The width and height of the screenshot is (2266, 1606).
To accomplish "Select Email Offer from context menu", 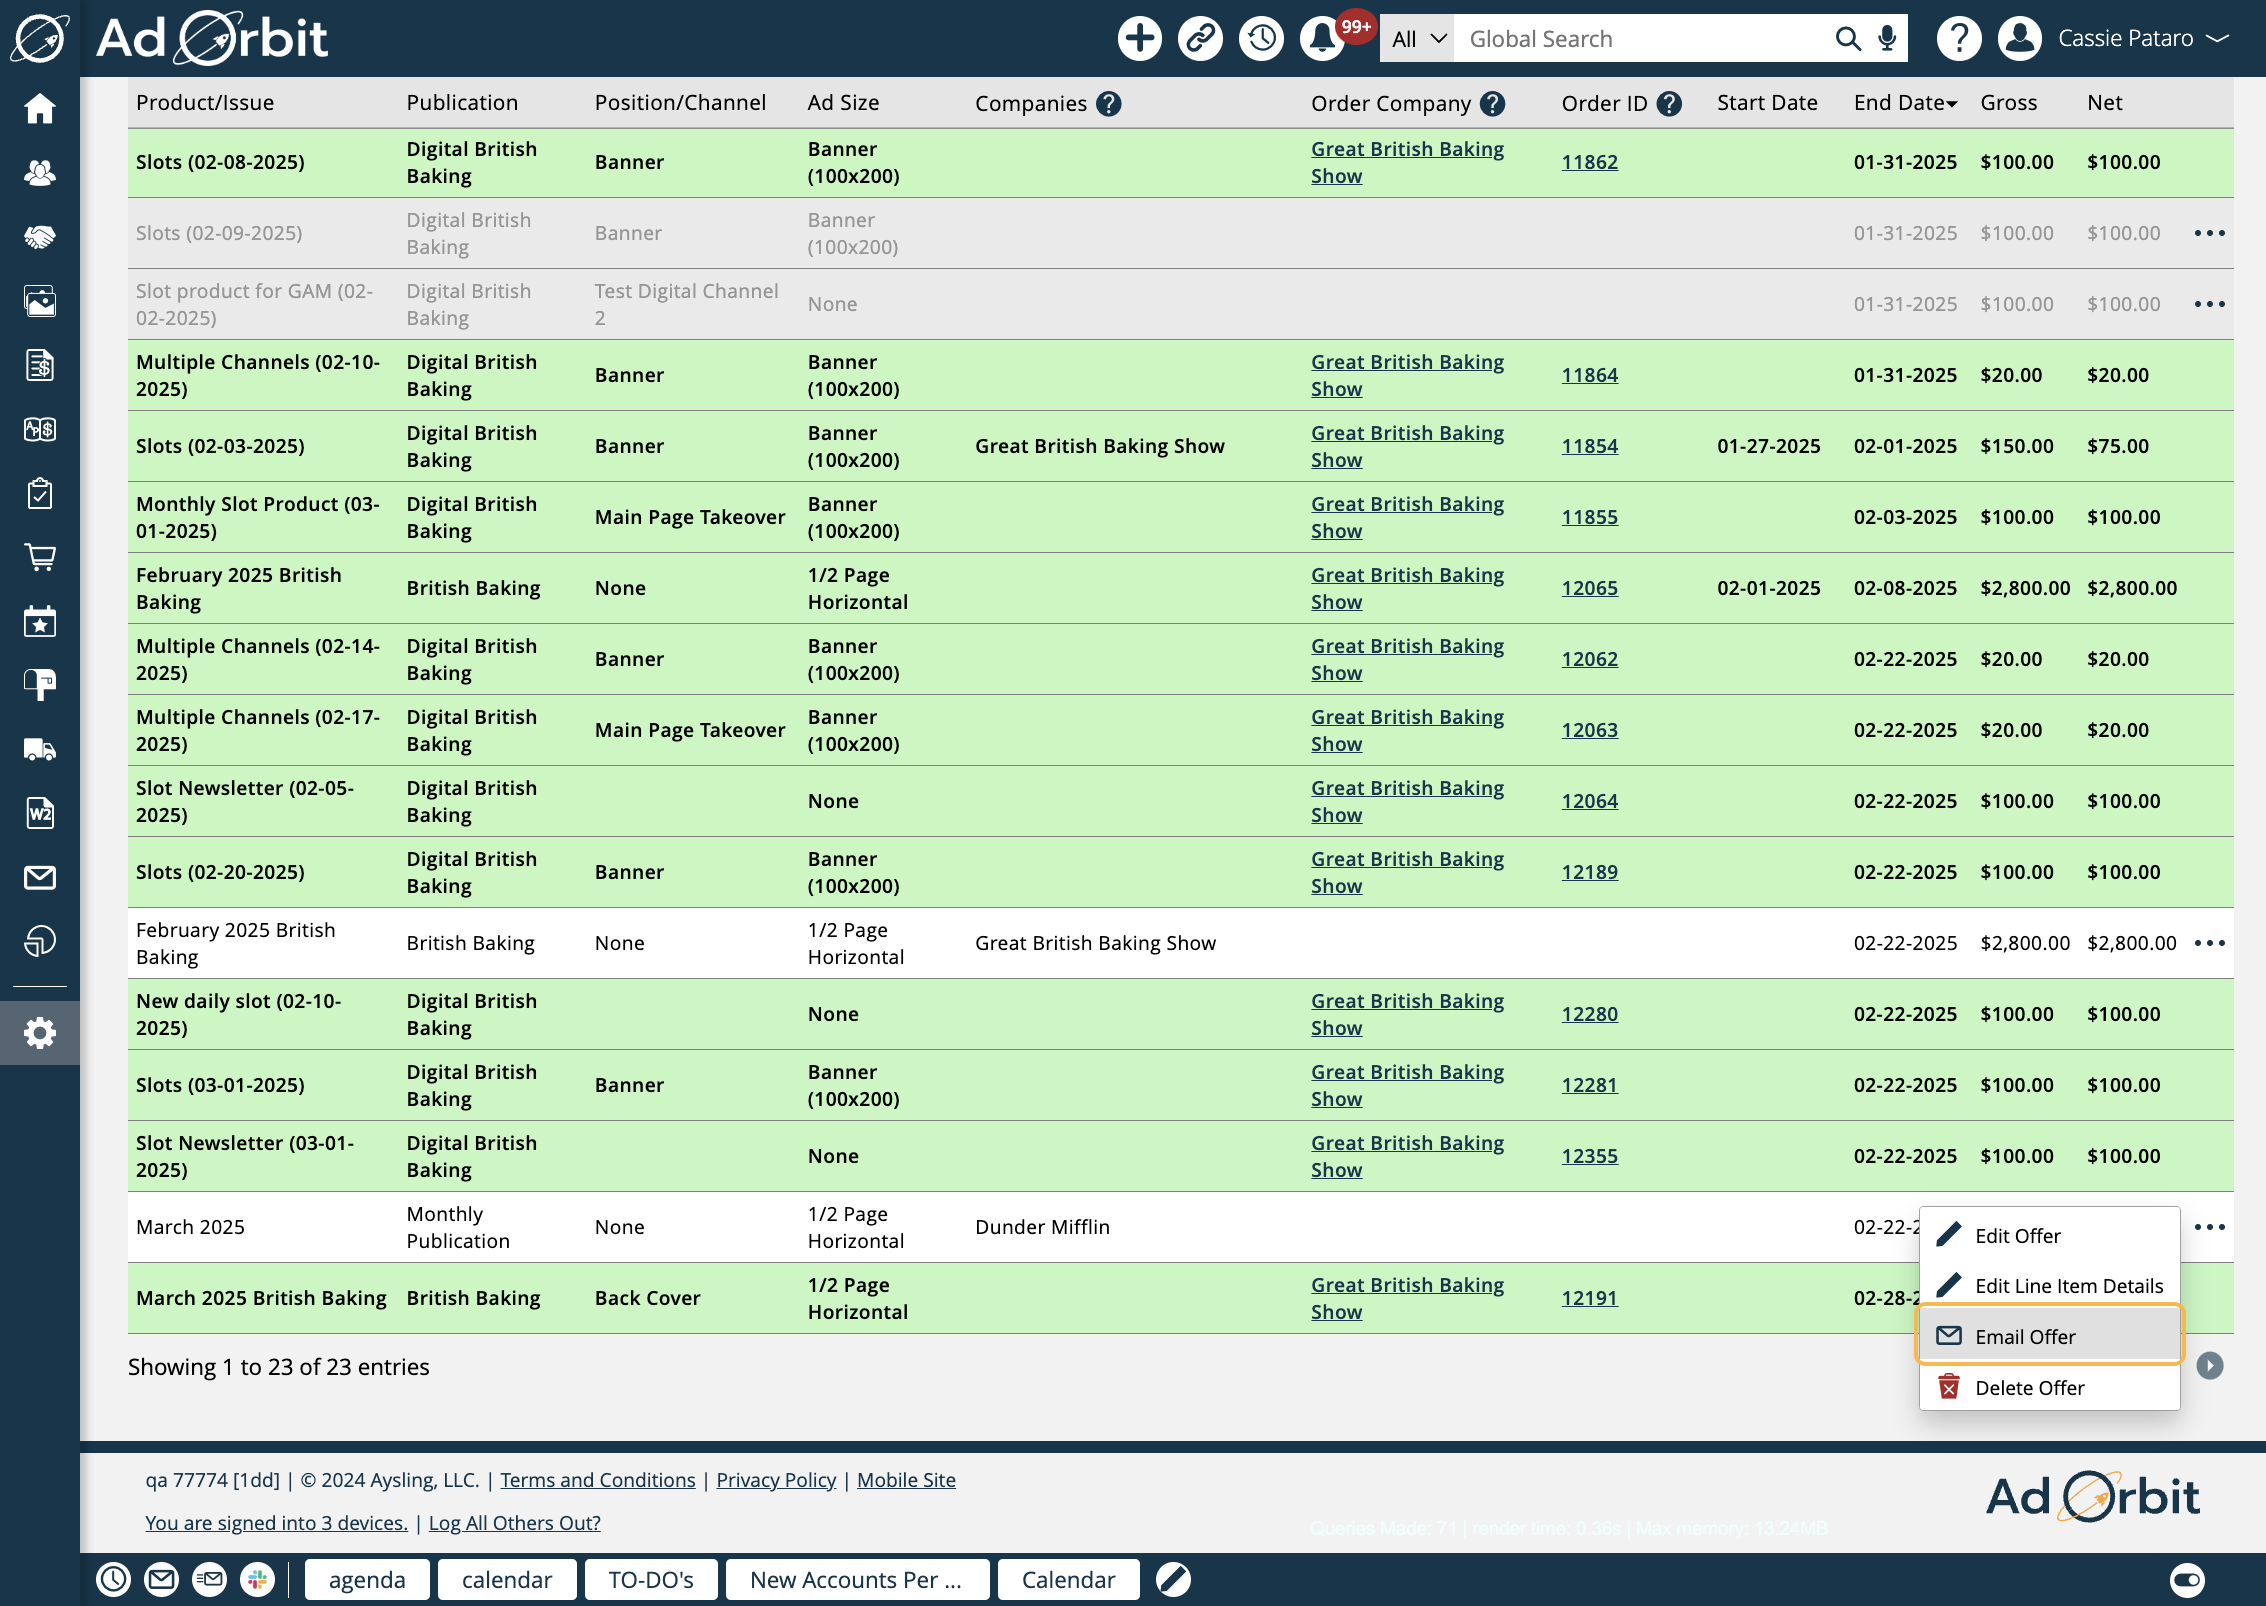I will click(2025, 1337).
